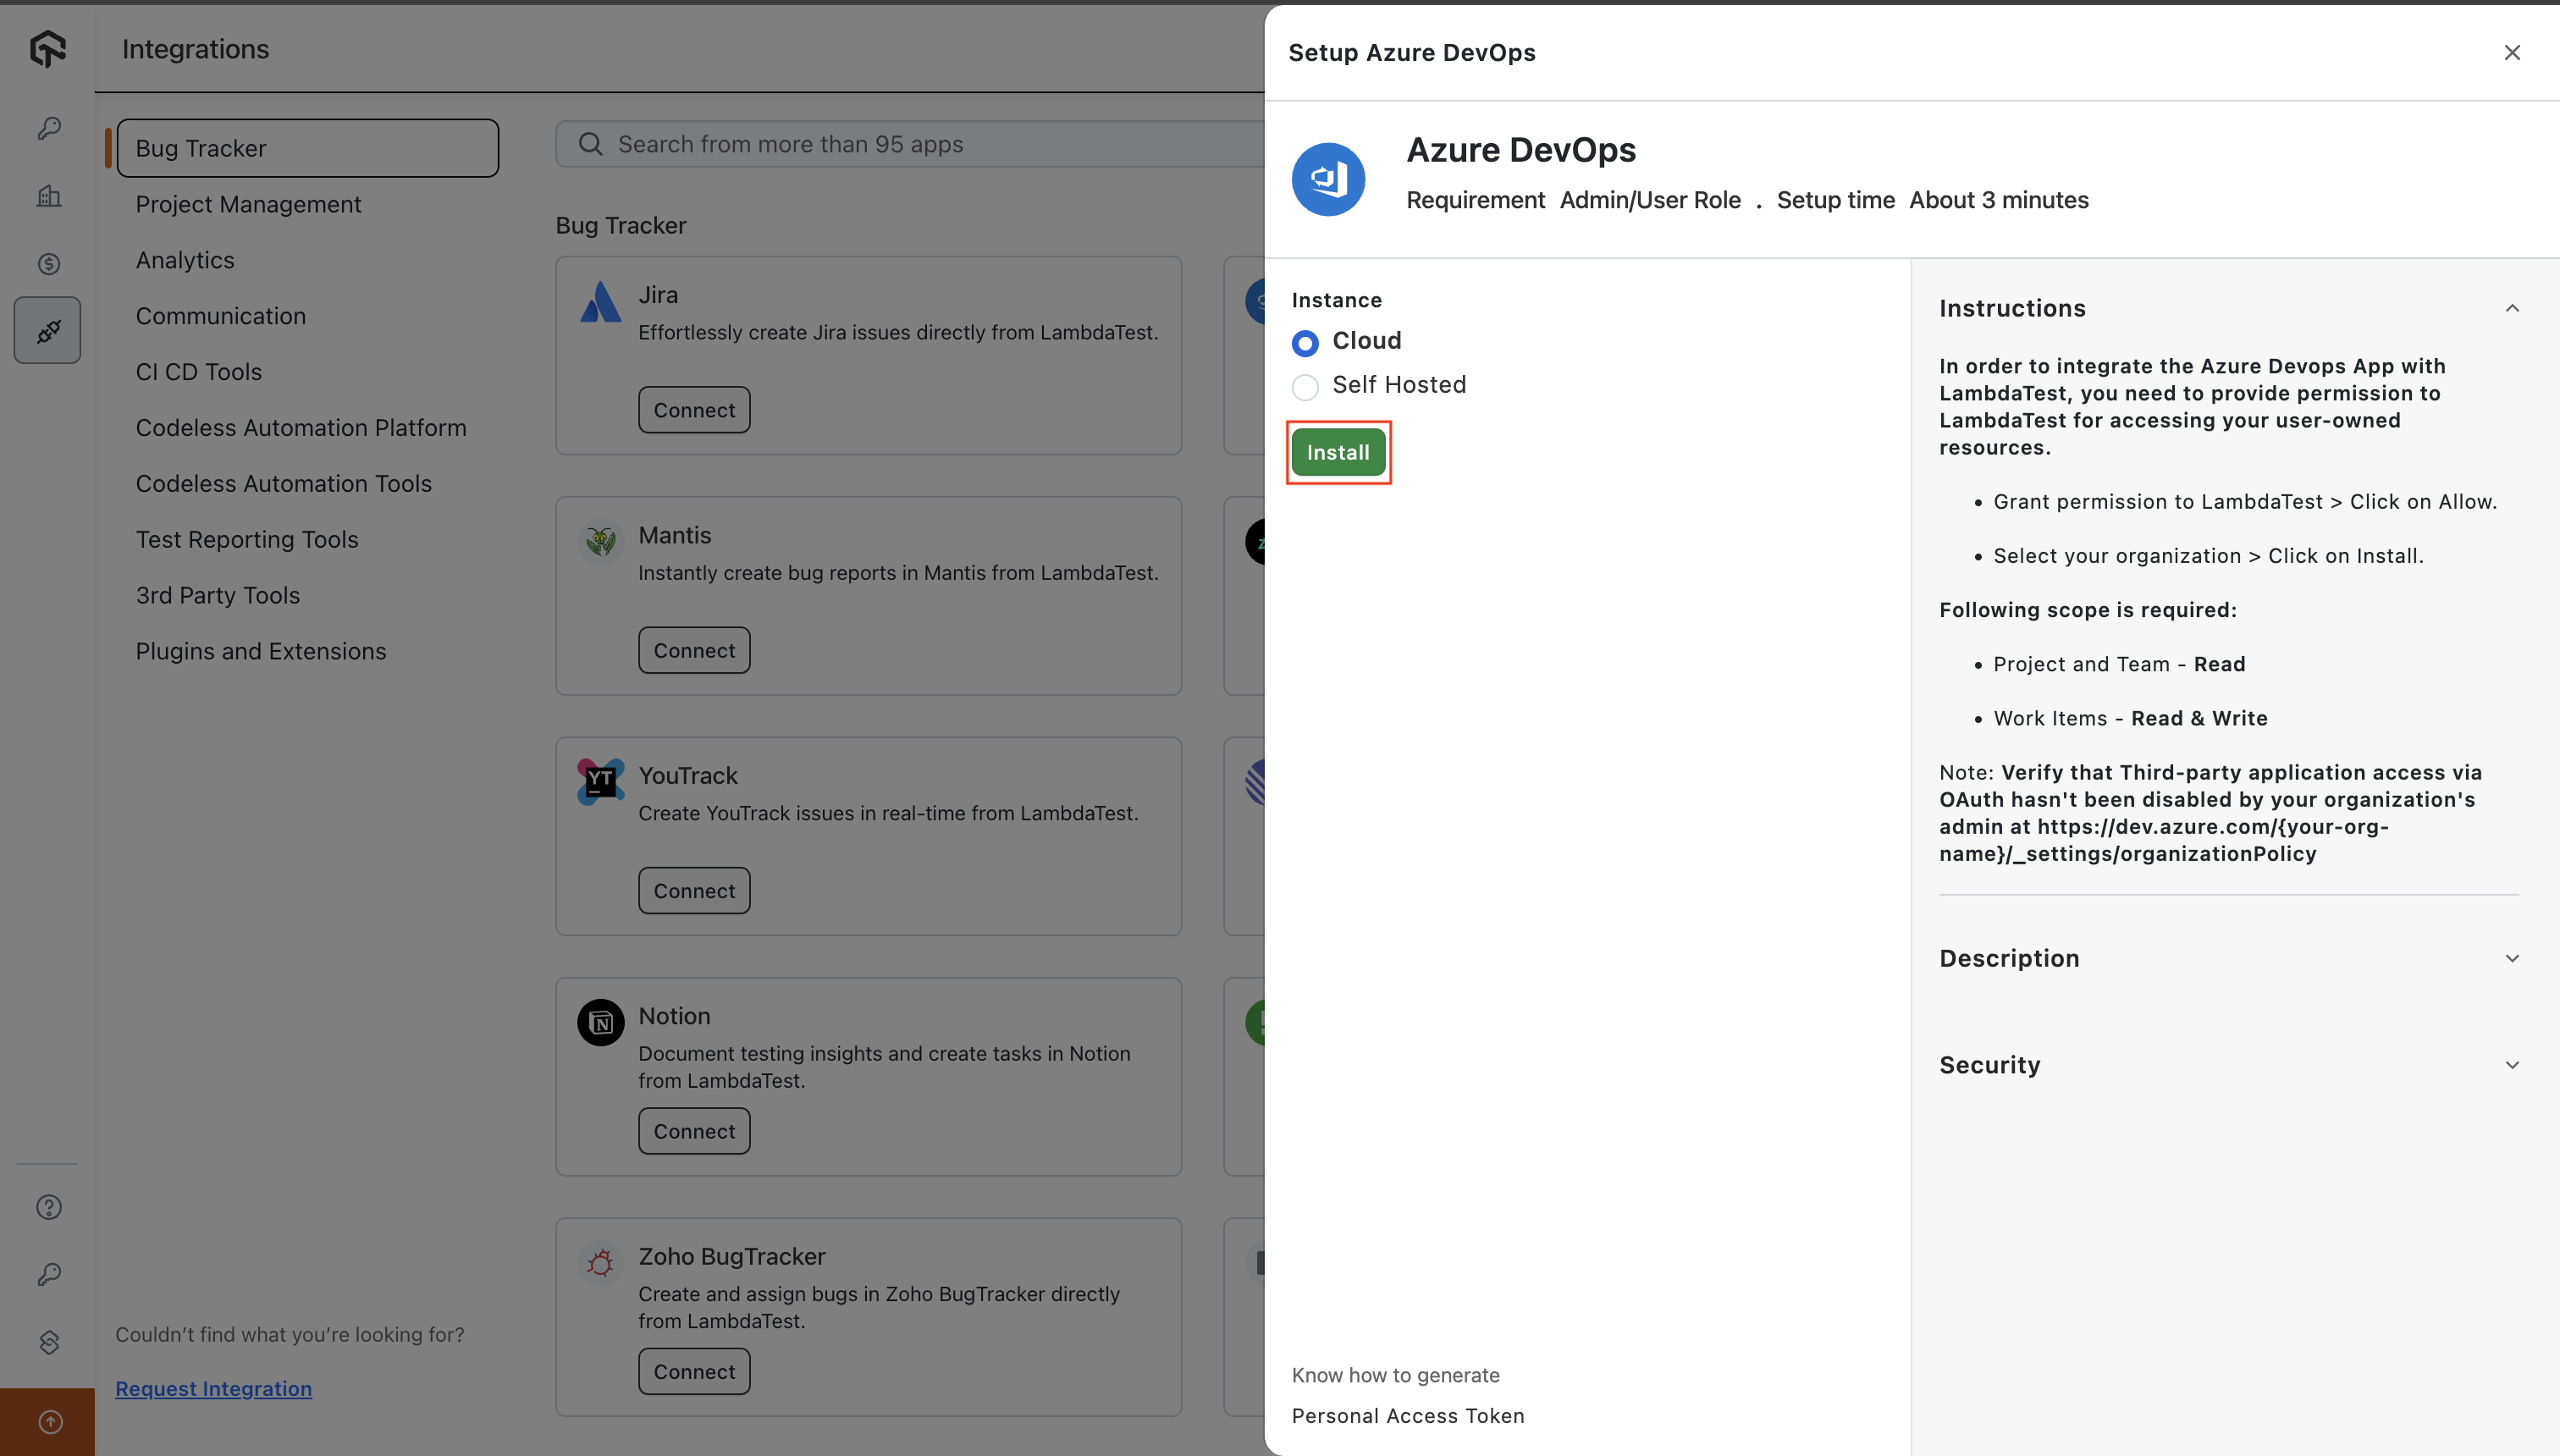Screen dimensions: 2560x1456
Task: Close the Setup Azure DevOps panel
Action: 2511,52
